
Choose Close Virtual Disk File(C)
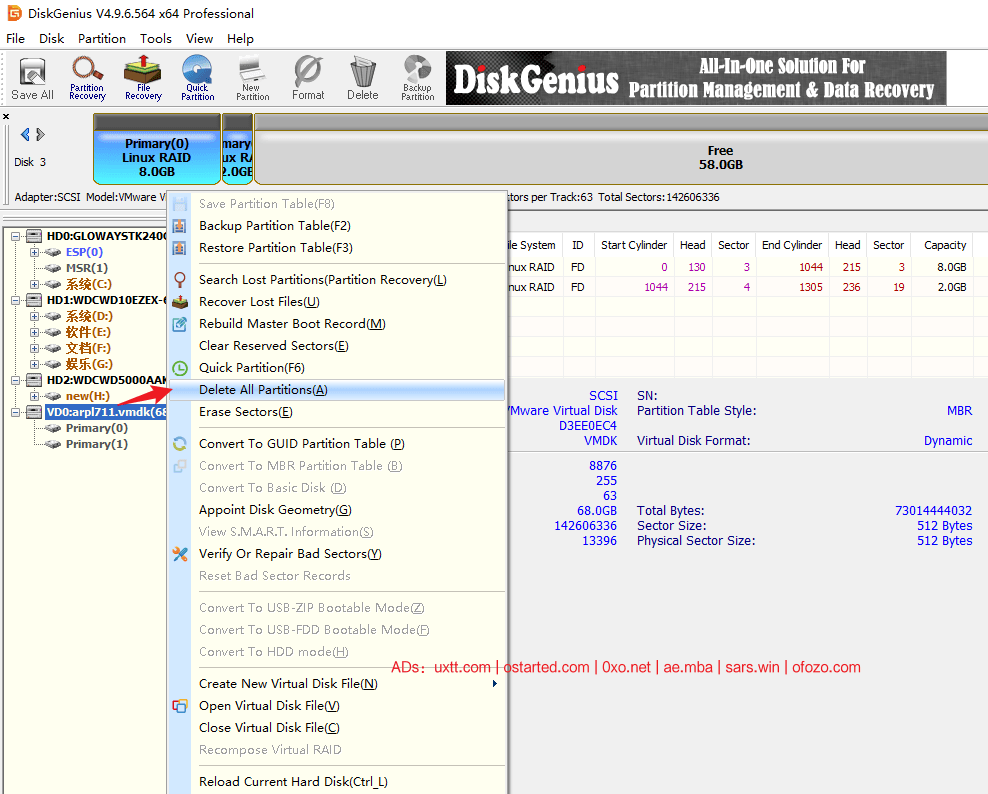[337, 728]
